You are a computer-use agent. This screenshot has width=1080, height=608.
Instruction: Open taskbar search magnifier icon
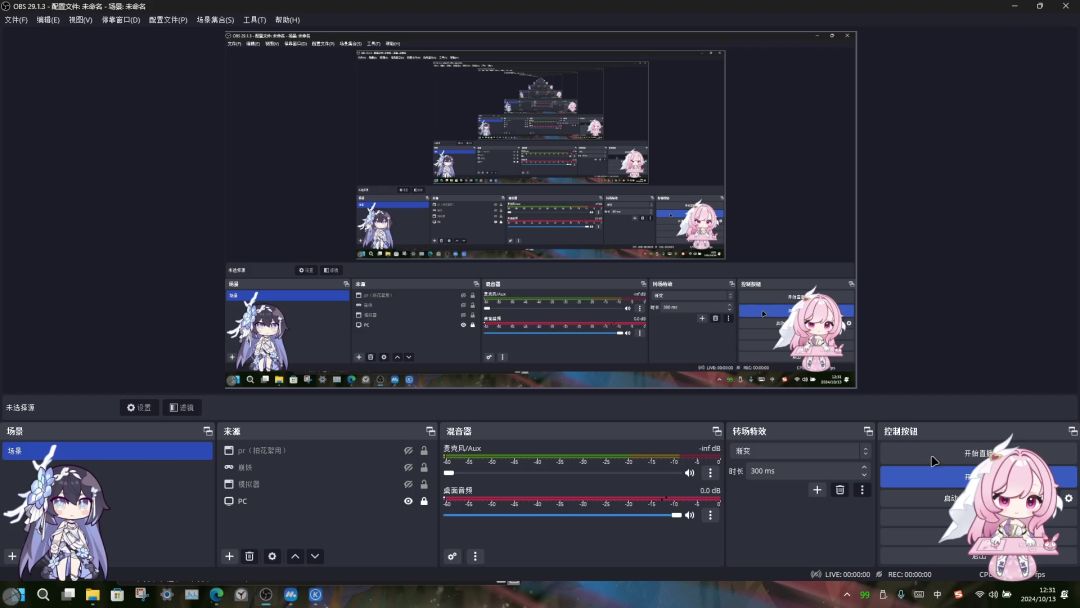tap(43, 595)
